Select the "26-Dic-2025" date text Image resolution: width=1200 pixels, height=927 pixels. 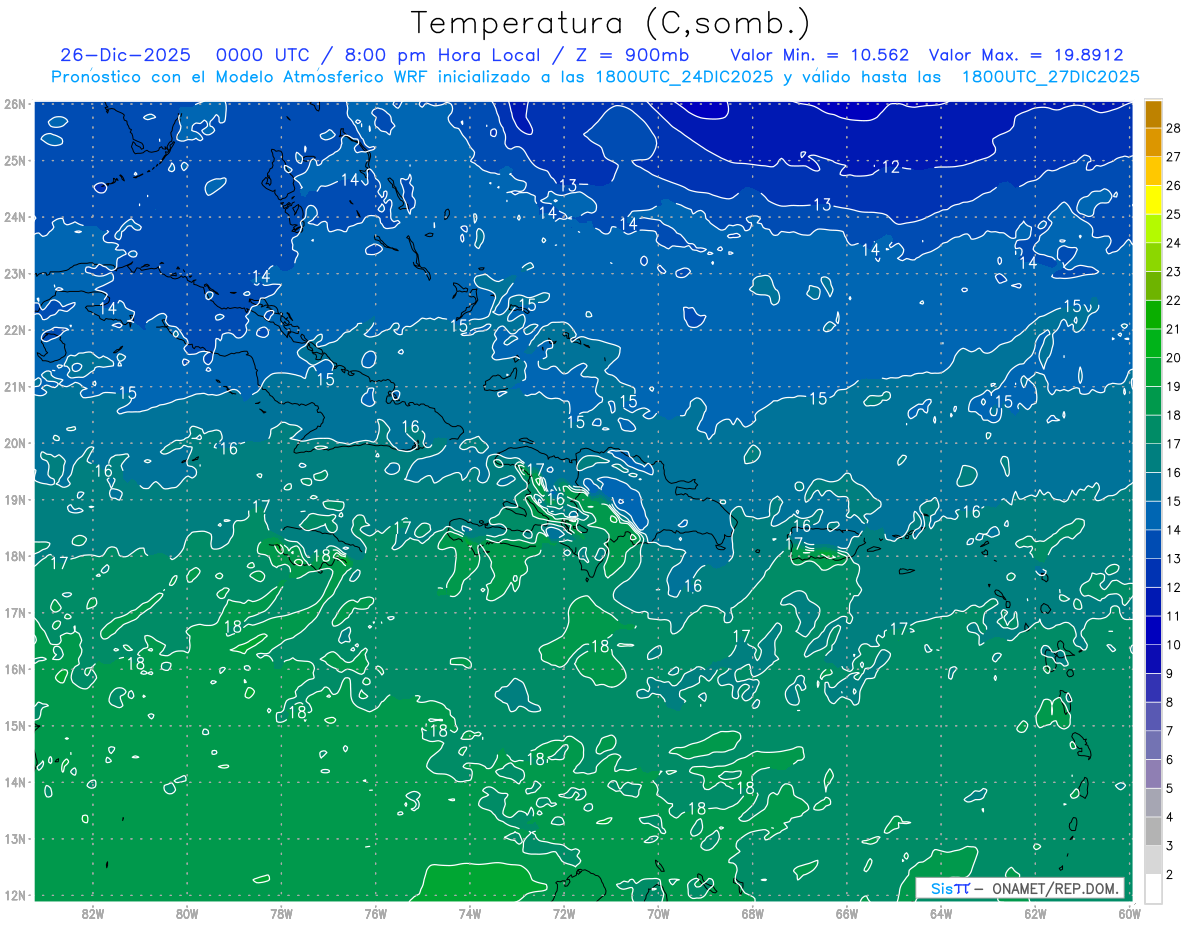(x=127, y=55)
